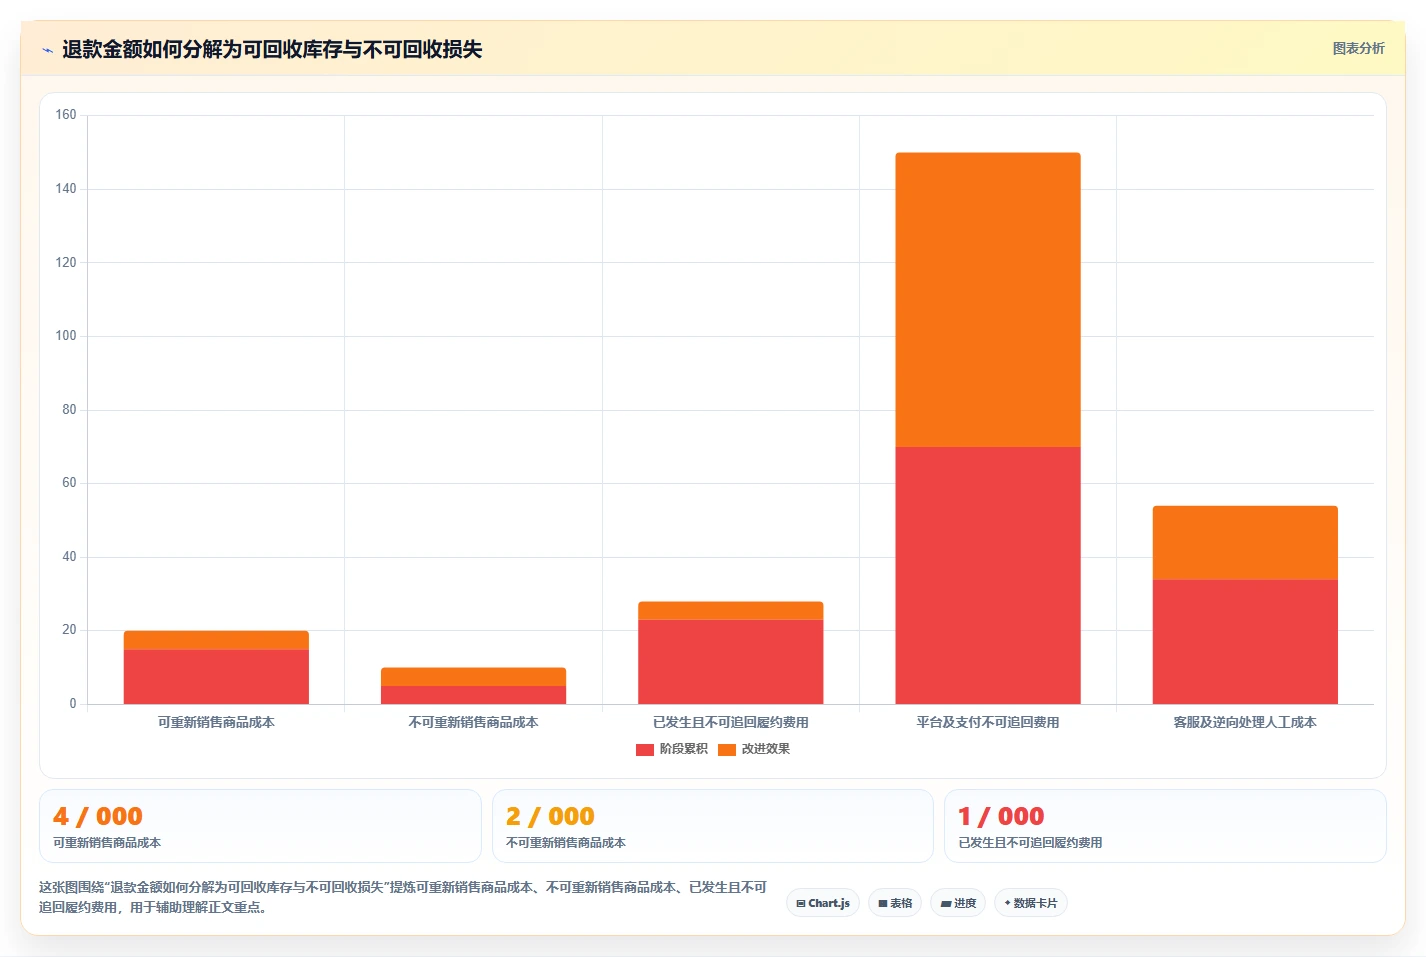The width and height of the screenshot is (1426, 957).
Task: Click the x-axis label 可重新销售商品成本
Action: coord(216,722)
